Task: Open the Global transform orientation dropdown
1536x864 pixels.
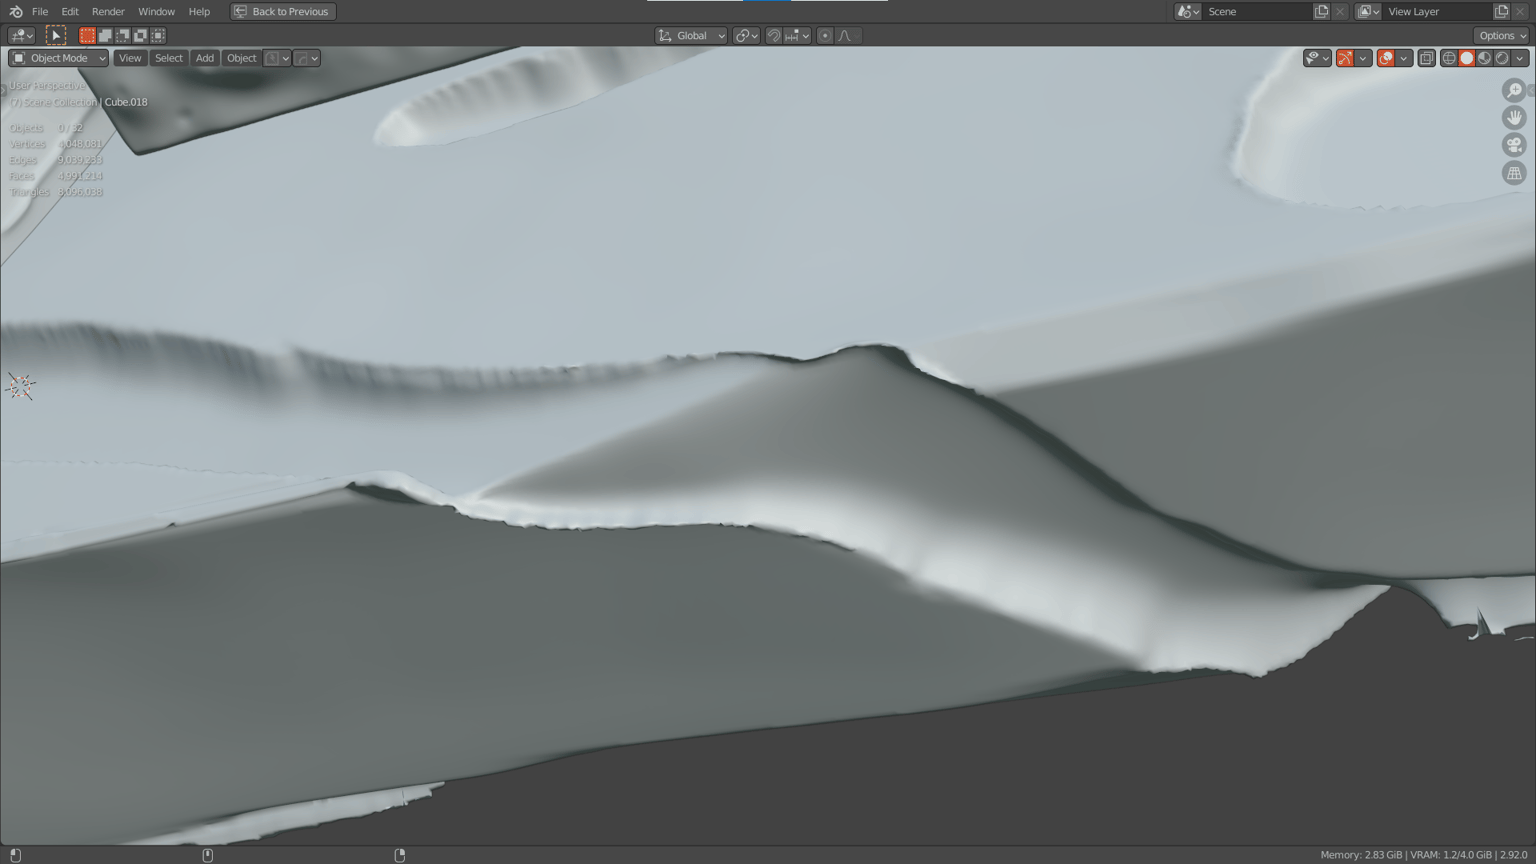Action: 691,35
